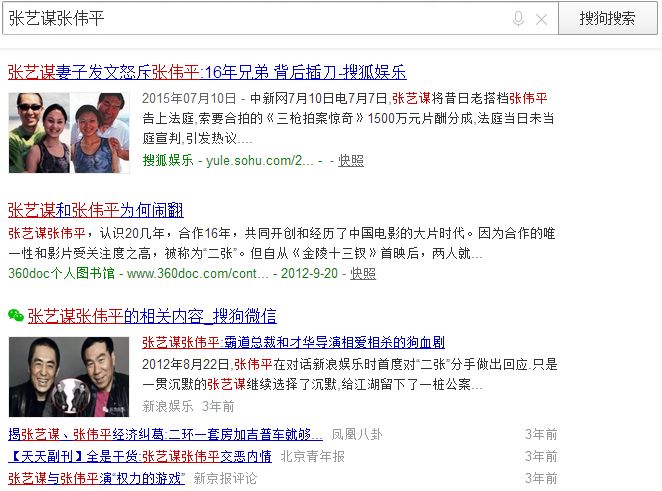The width and height of the screenshot is (662, 491).
Task: Click the microphone voice search icon
Action: (518, 19)
